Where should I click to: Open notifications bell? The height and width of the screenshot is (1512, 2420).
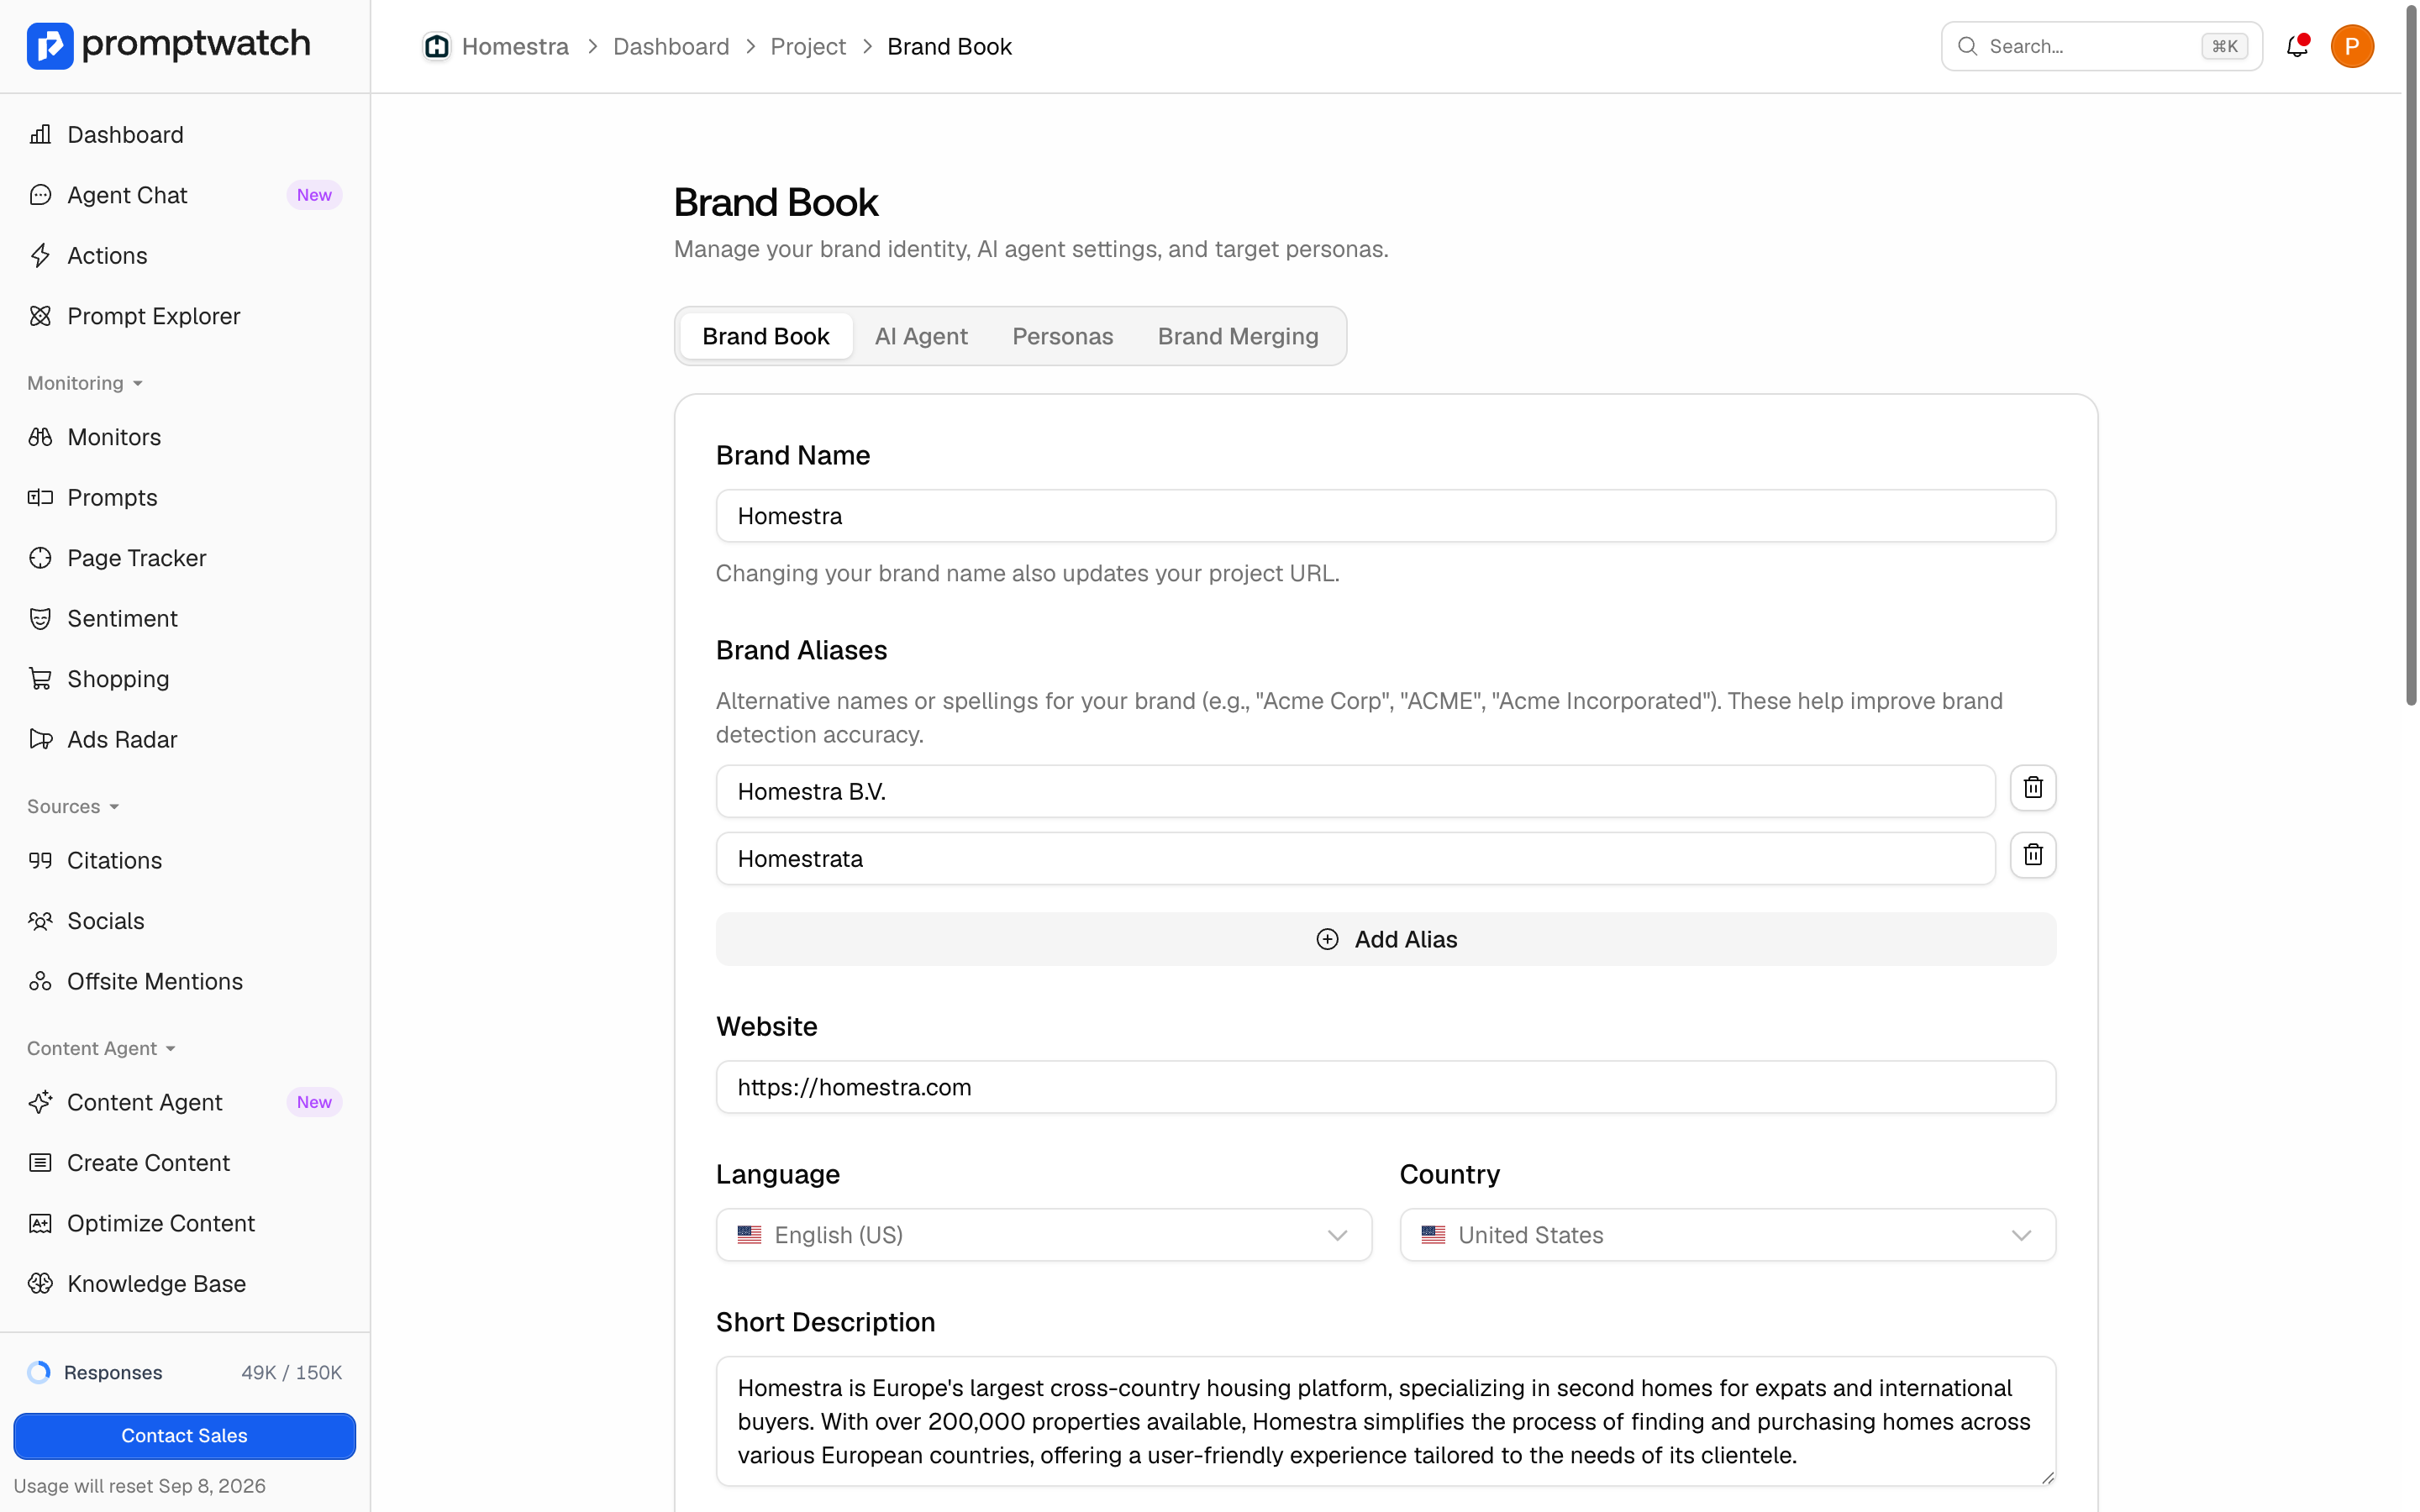[2297, 46]
